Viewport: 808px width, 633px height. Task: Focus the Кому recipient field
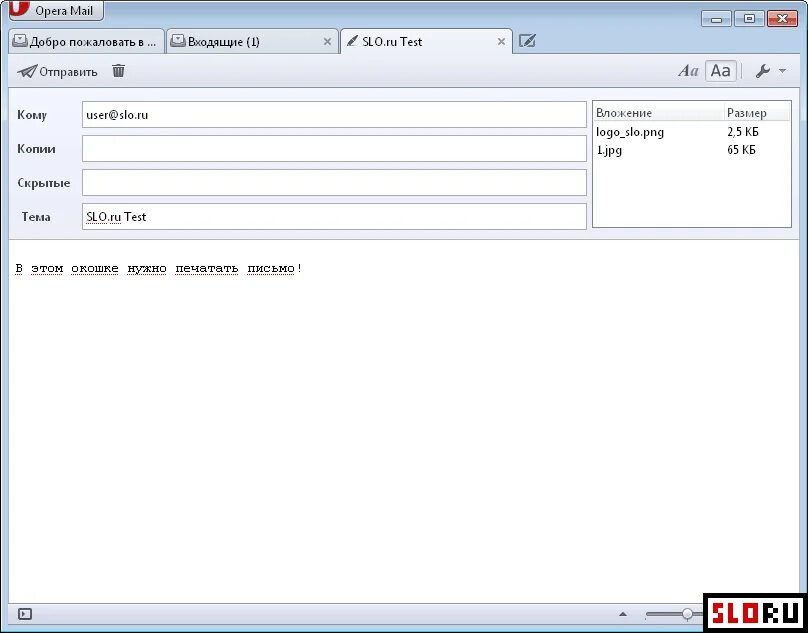pos(334,114)
